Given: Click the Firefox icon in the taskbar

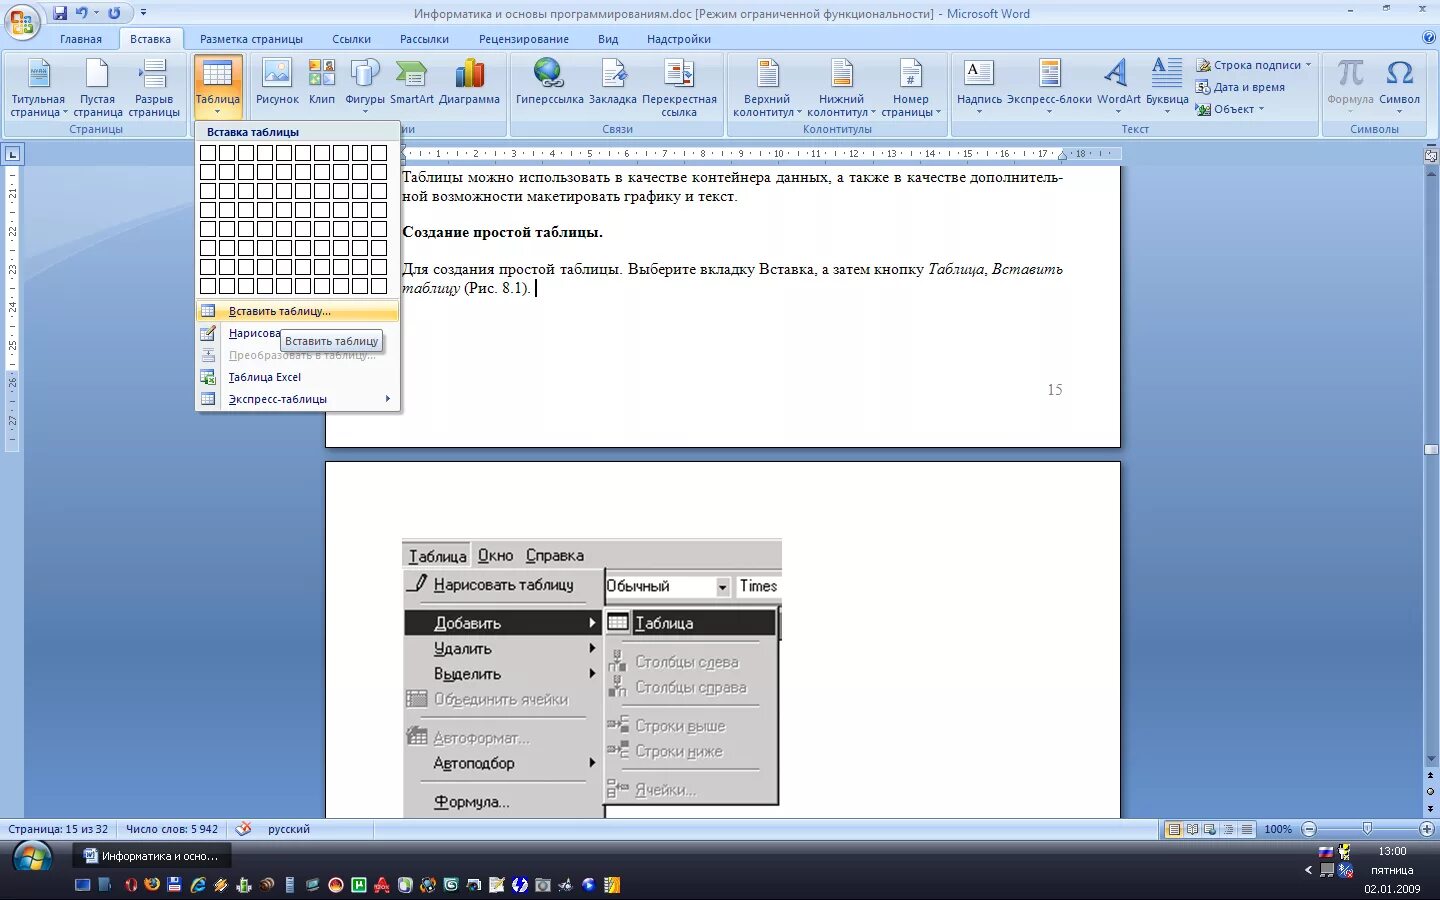Looking at the screenshot, I should (x=152, y=885).
